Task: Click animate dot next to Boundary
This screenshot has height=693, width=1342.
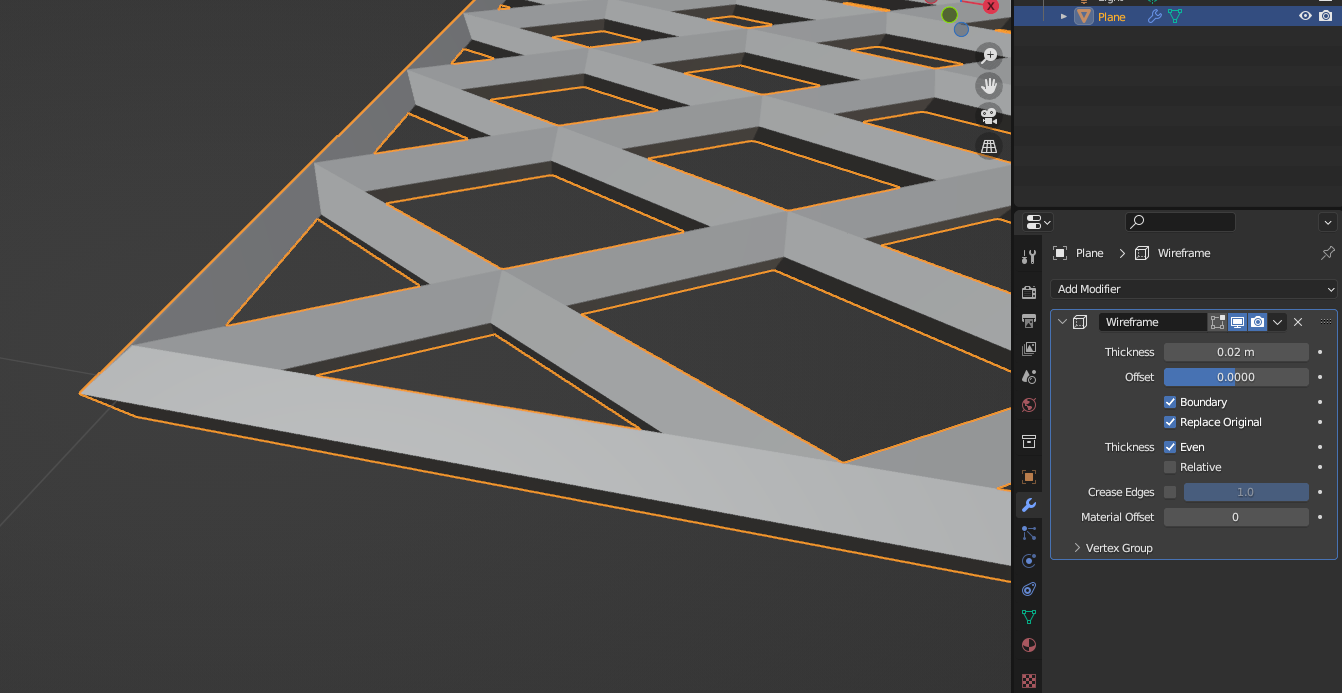Action: [x=1320, y=402]
